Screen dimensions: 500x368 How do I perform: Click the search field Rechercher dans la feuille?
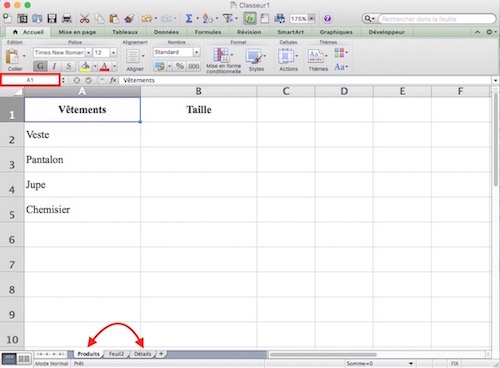tap(437, 19)
